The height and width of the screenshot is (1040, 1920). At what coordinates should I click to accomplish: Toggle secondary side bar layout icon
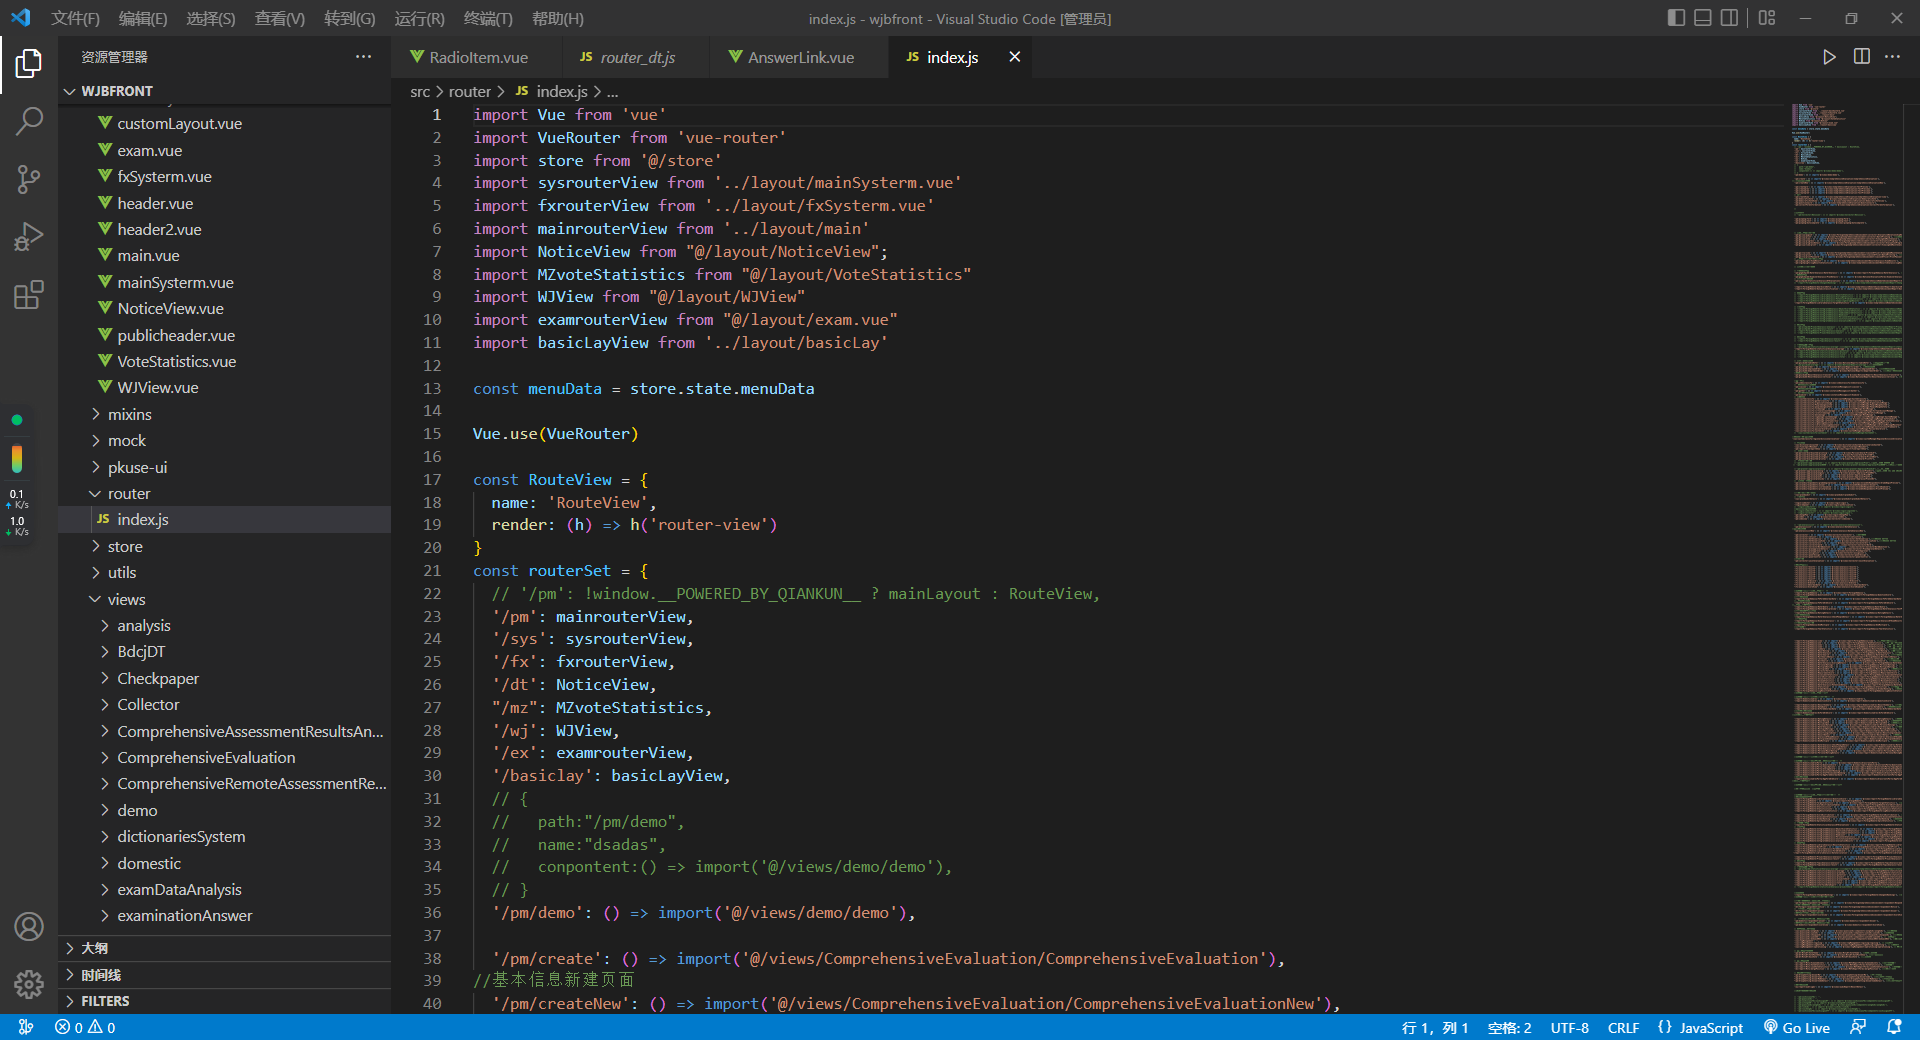click(1729, 18)
